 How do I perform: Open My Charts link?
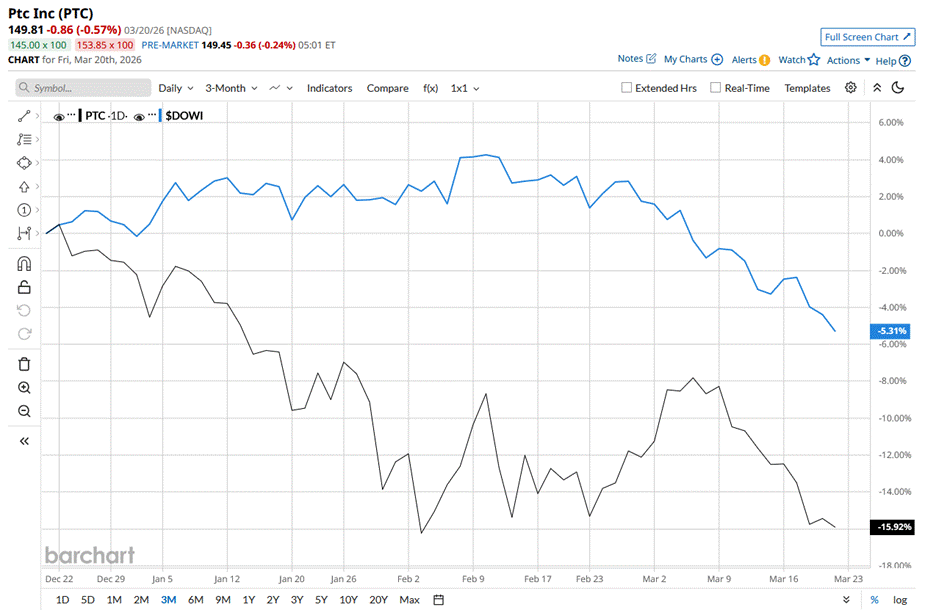[694, 59]
